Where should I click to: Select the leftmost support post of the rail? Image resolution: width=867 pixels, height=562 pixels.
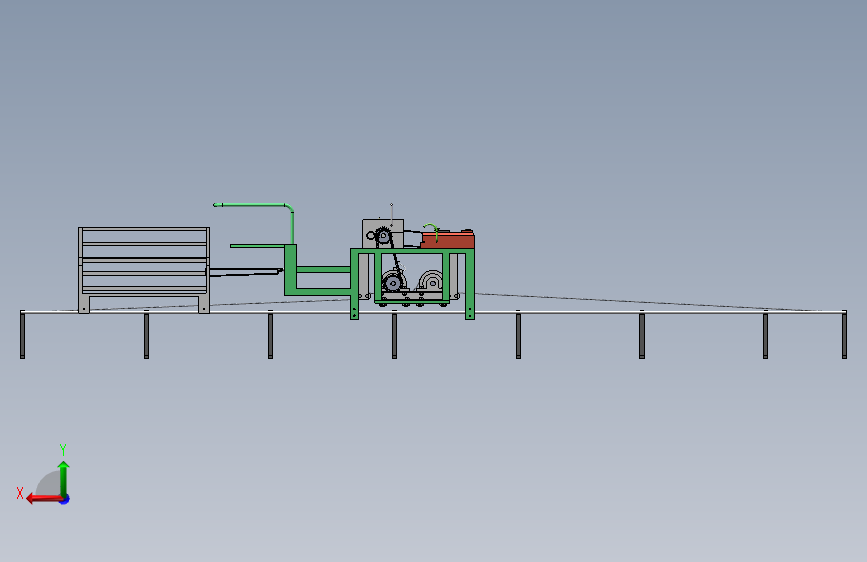click(x=22, y=335)
